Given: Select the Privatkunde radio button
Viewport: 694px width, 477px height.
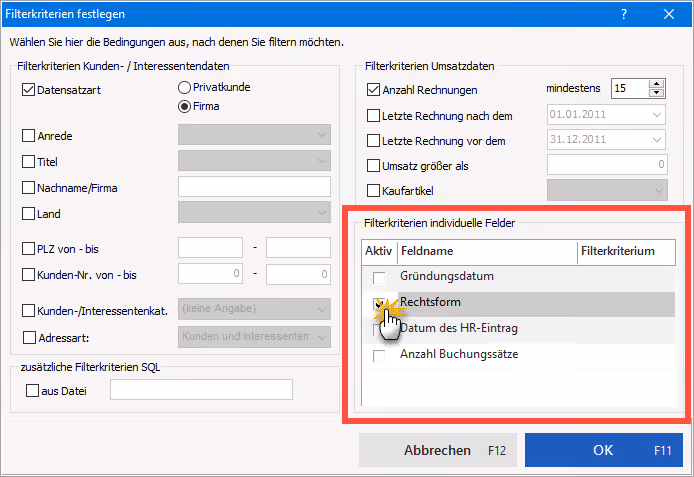Looking at the screenshot, I should point(184,88).
